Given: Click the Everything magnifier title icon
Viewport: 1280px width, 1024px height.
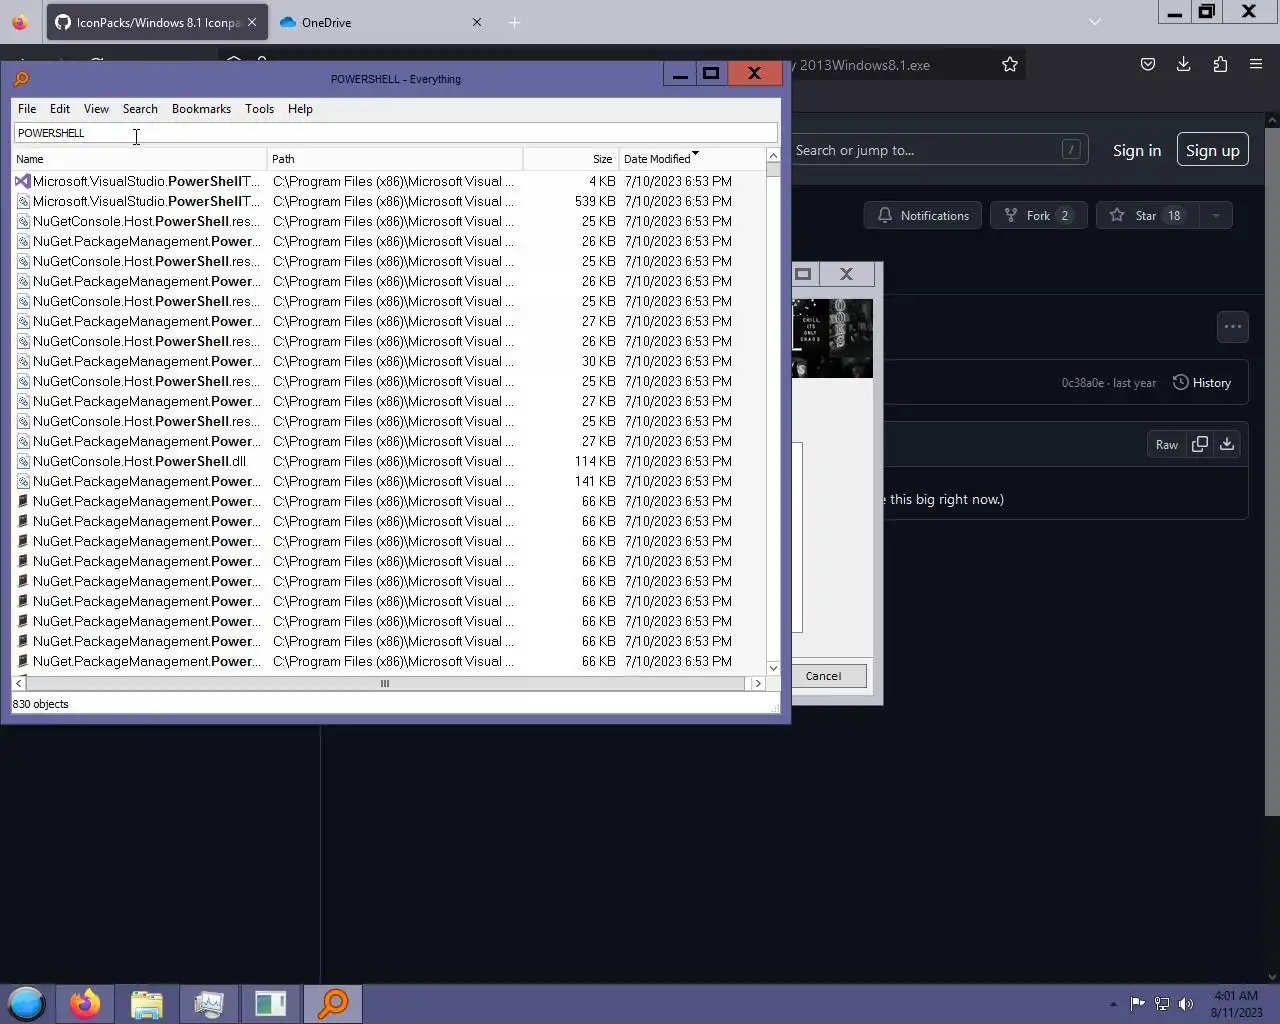Looking at the screenshot, I should pos(21,79).
